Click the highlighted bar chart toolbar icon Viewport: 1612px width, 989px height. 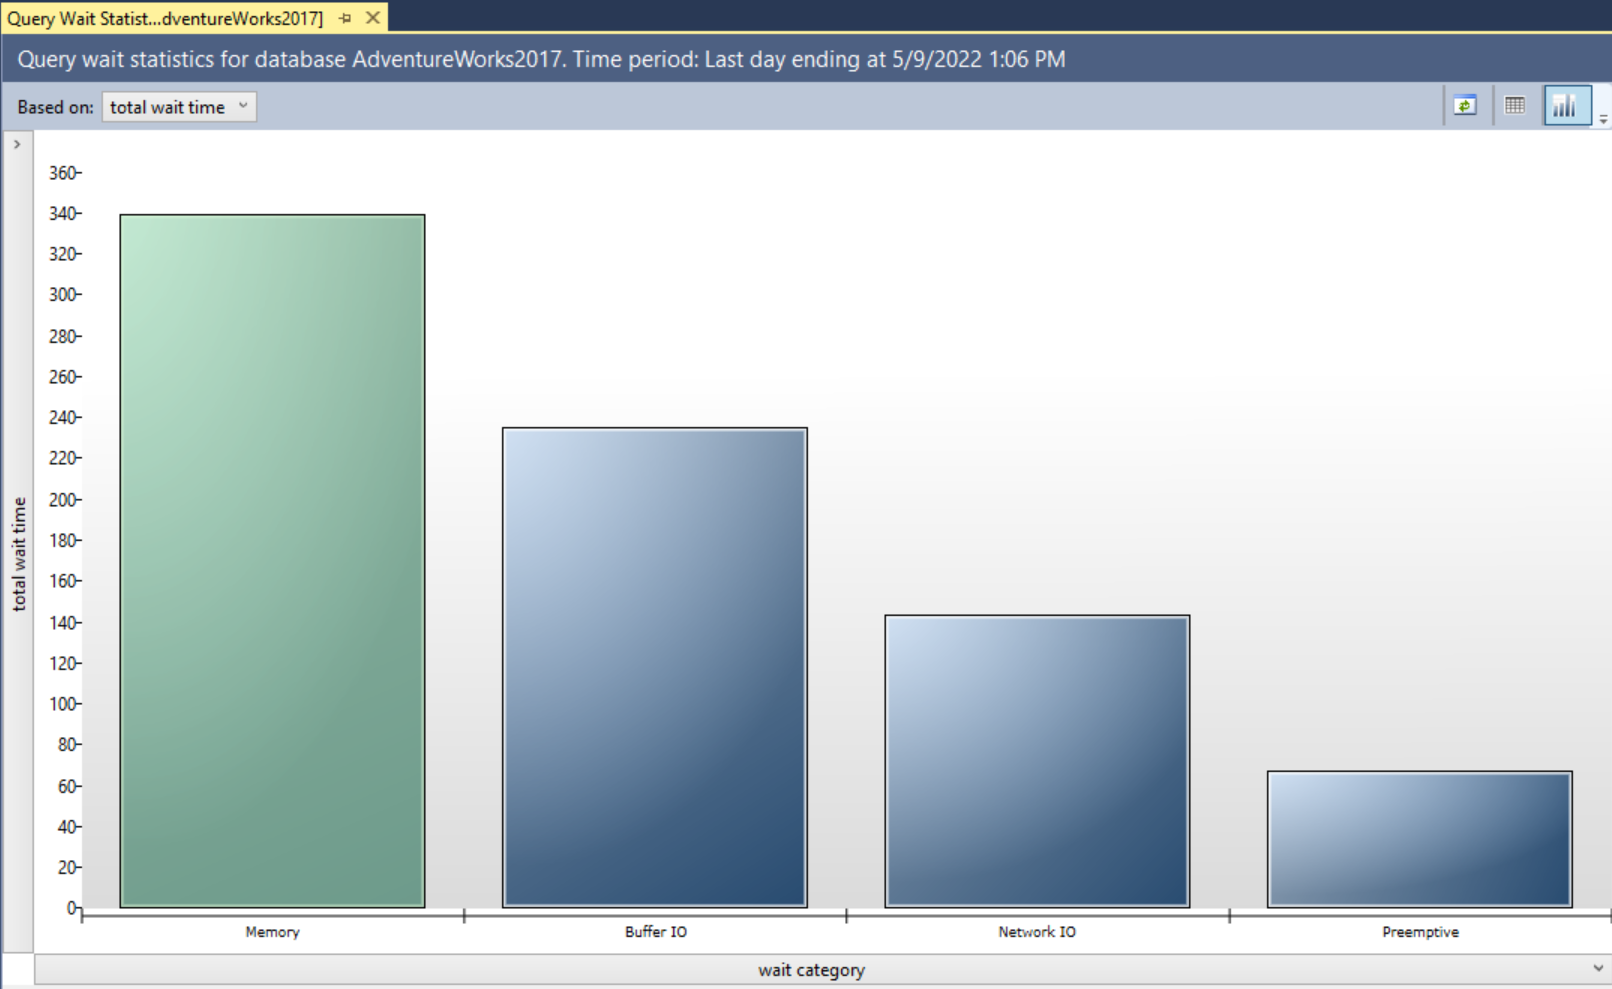tap(1566, 105)
